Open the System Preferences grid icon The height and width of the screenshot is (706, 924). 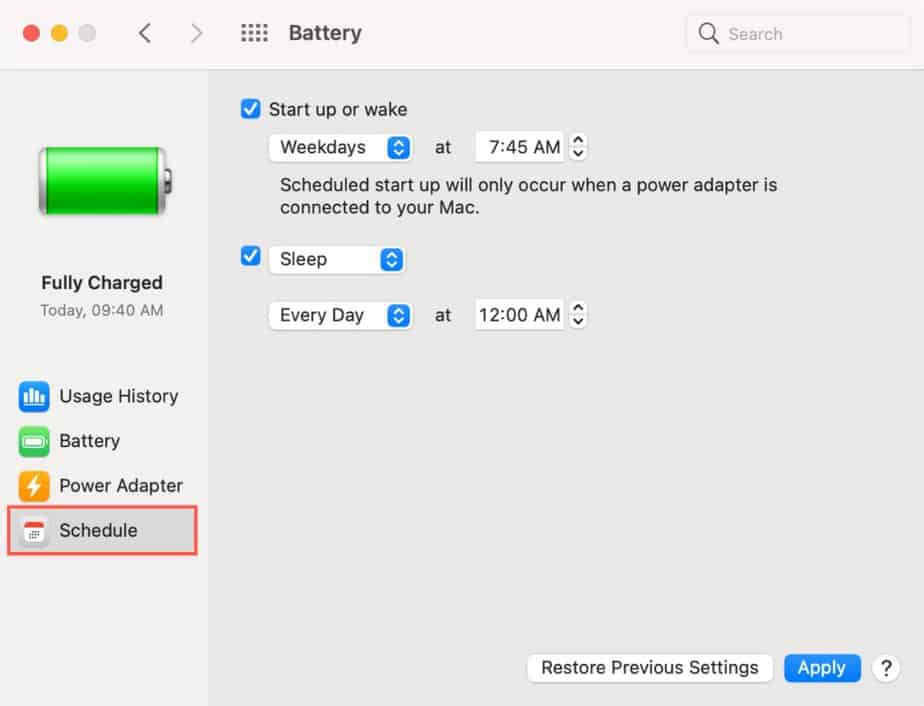click(x=255, y=32)
